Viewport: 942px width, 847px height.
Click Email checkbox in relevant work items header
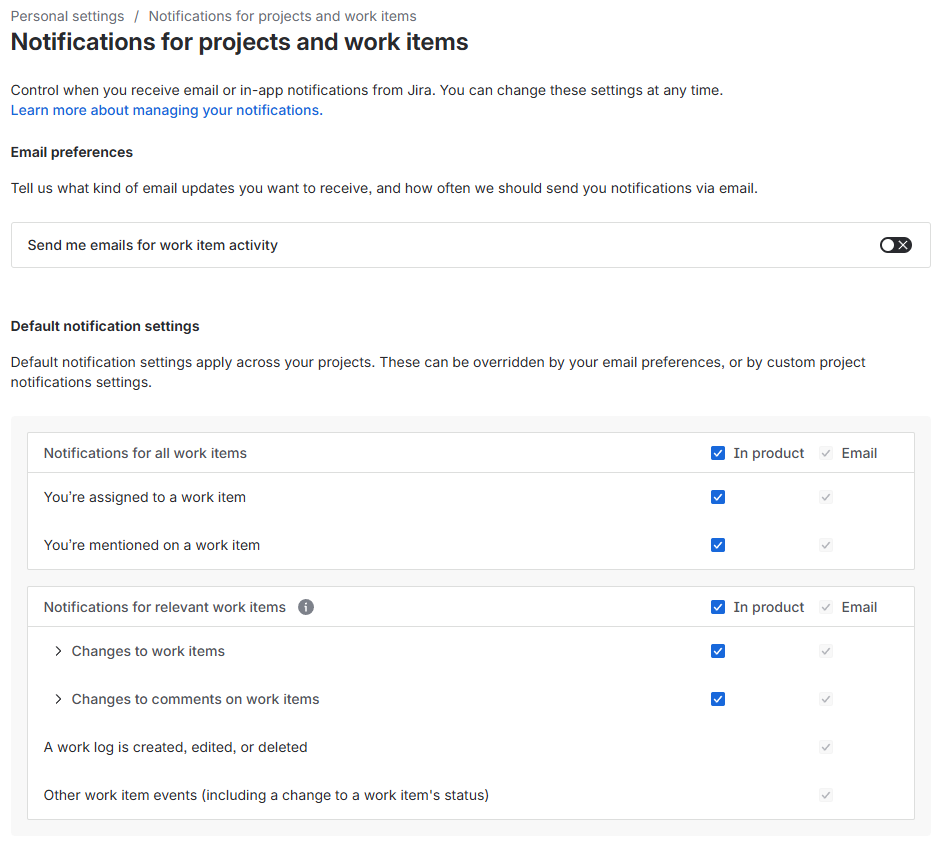(x=826, y=607)
